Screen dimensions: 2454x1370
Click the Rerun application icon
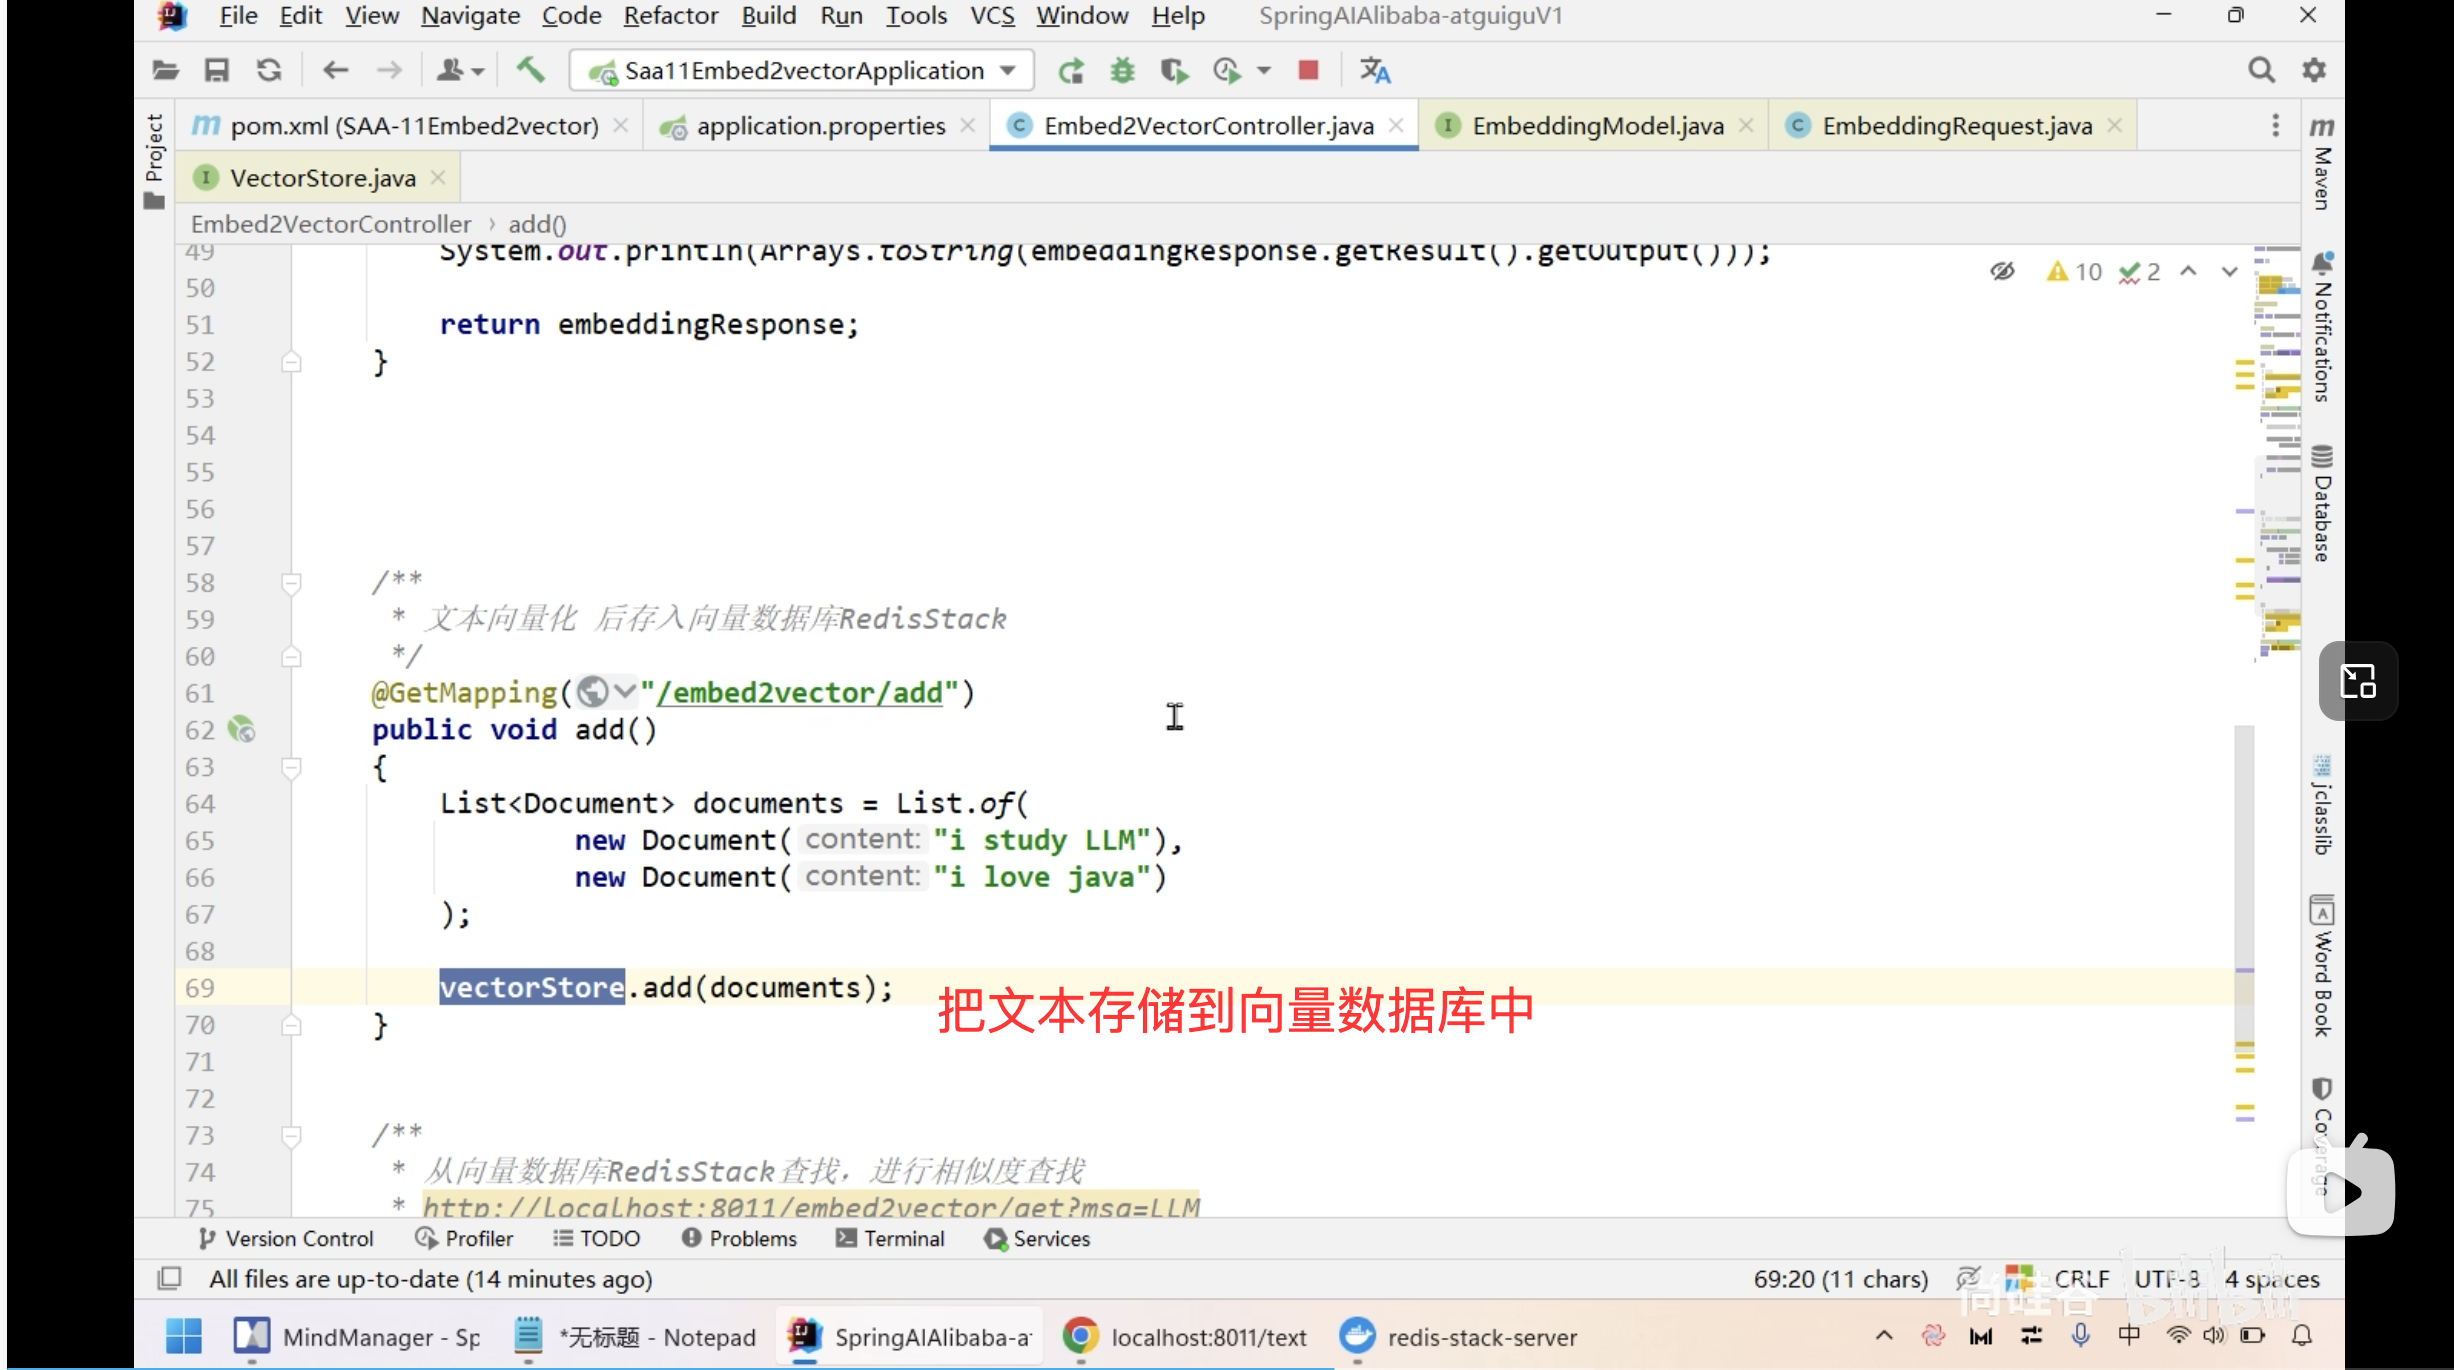tap(1071, 70)
